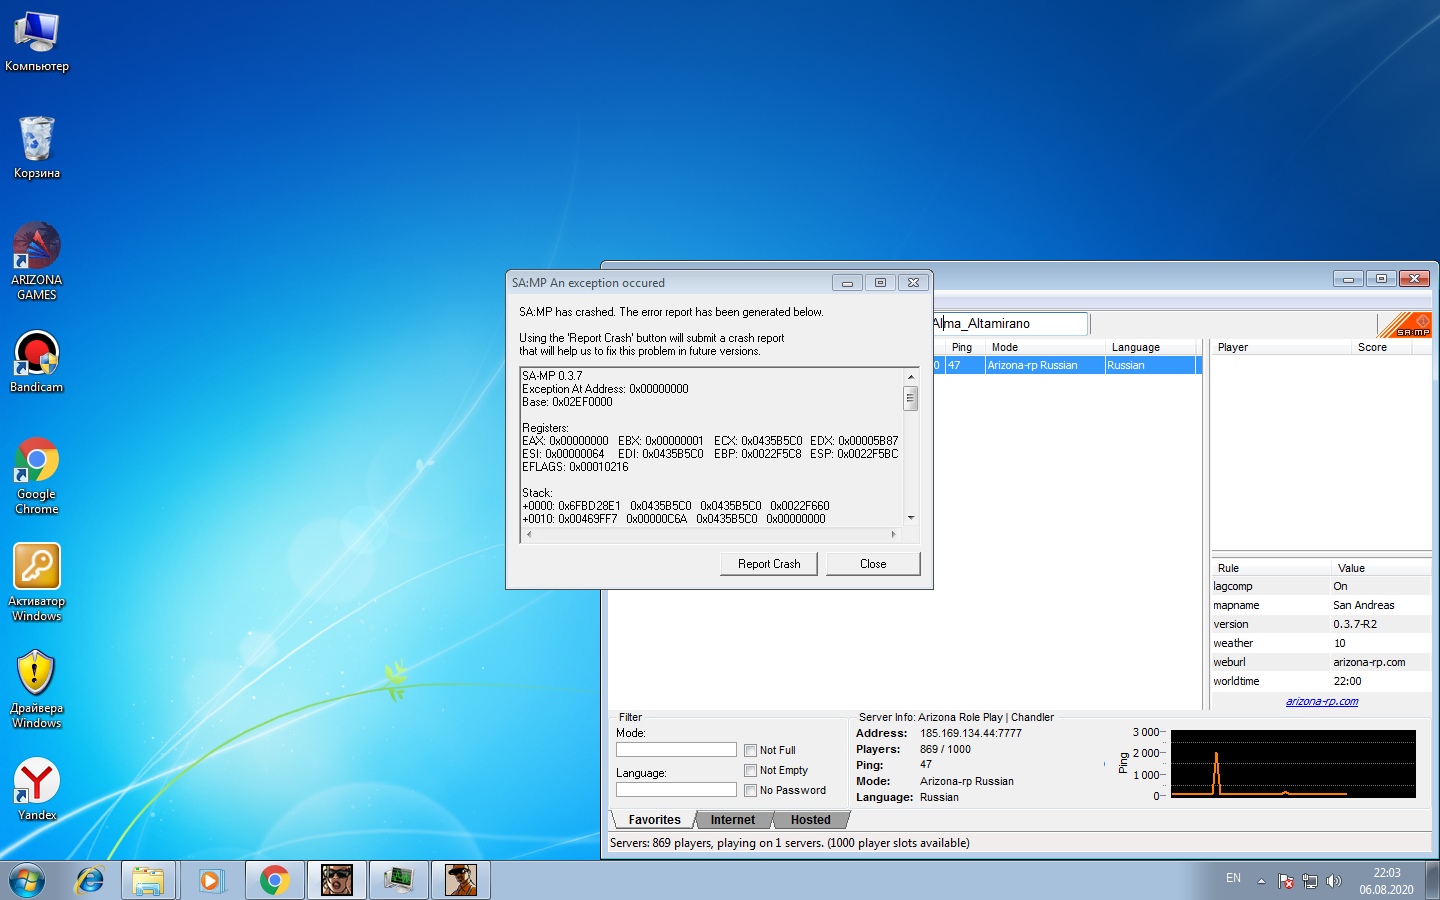
Task: Open Internet Explorer from the taskbar
Action: 90,880
